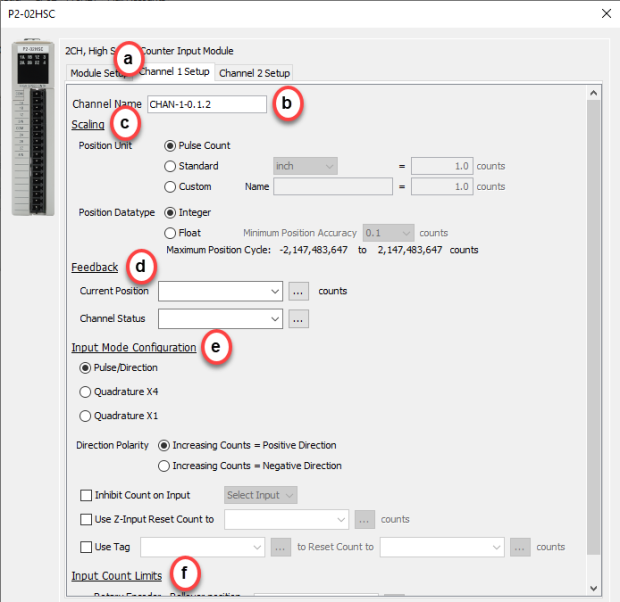This screenshot has width=620, height=602.
Task: Expand the Channel Status dropdown
Action: pos(275,319)
